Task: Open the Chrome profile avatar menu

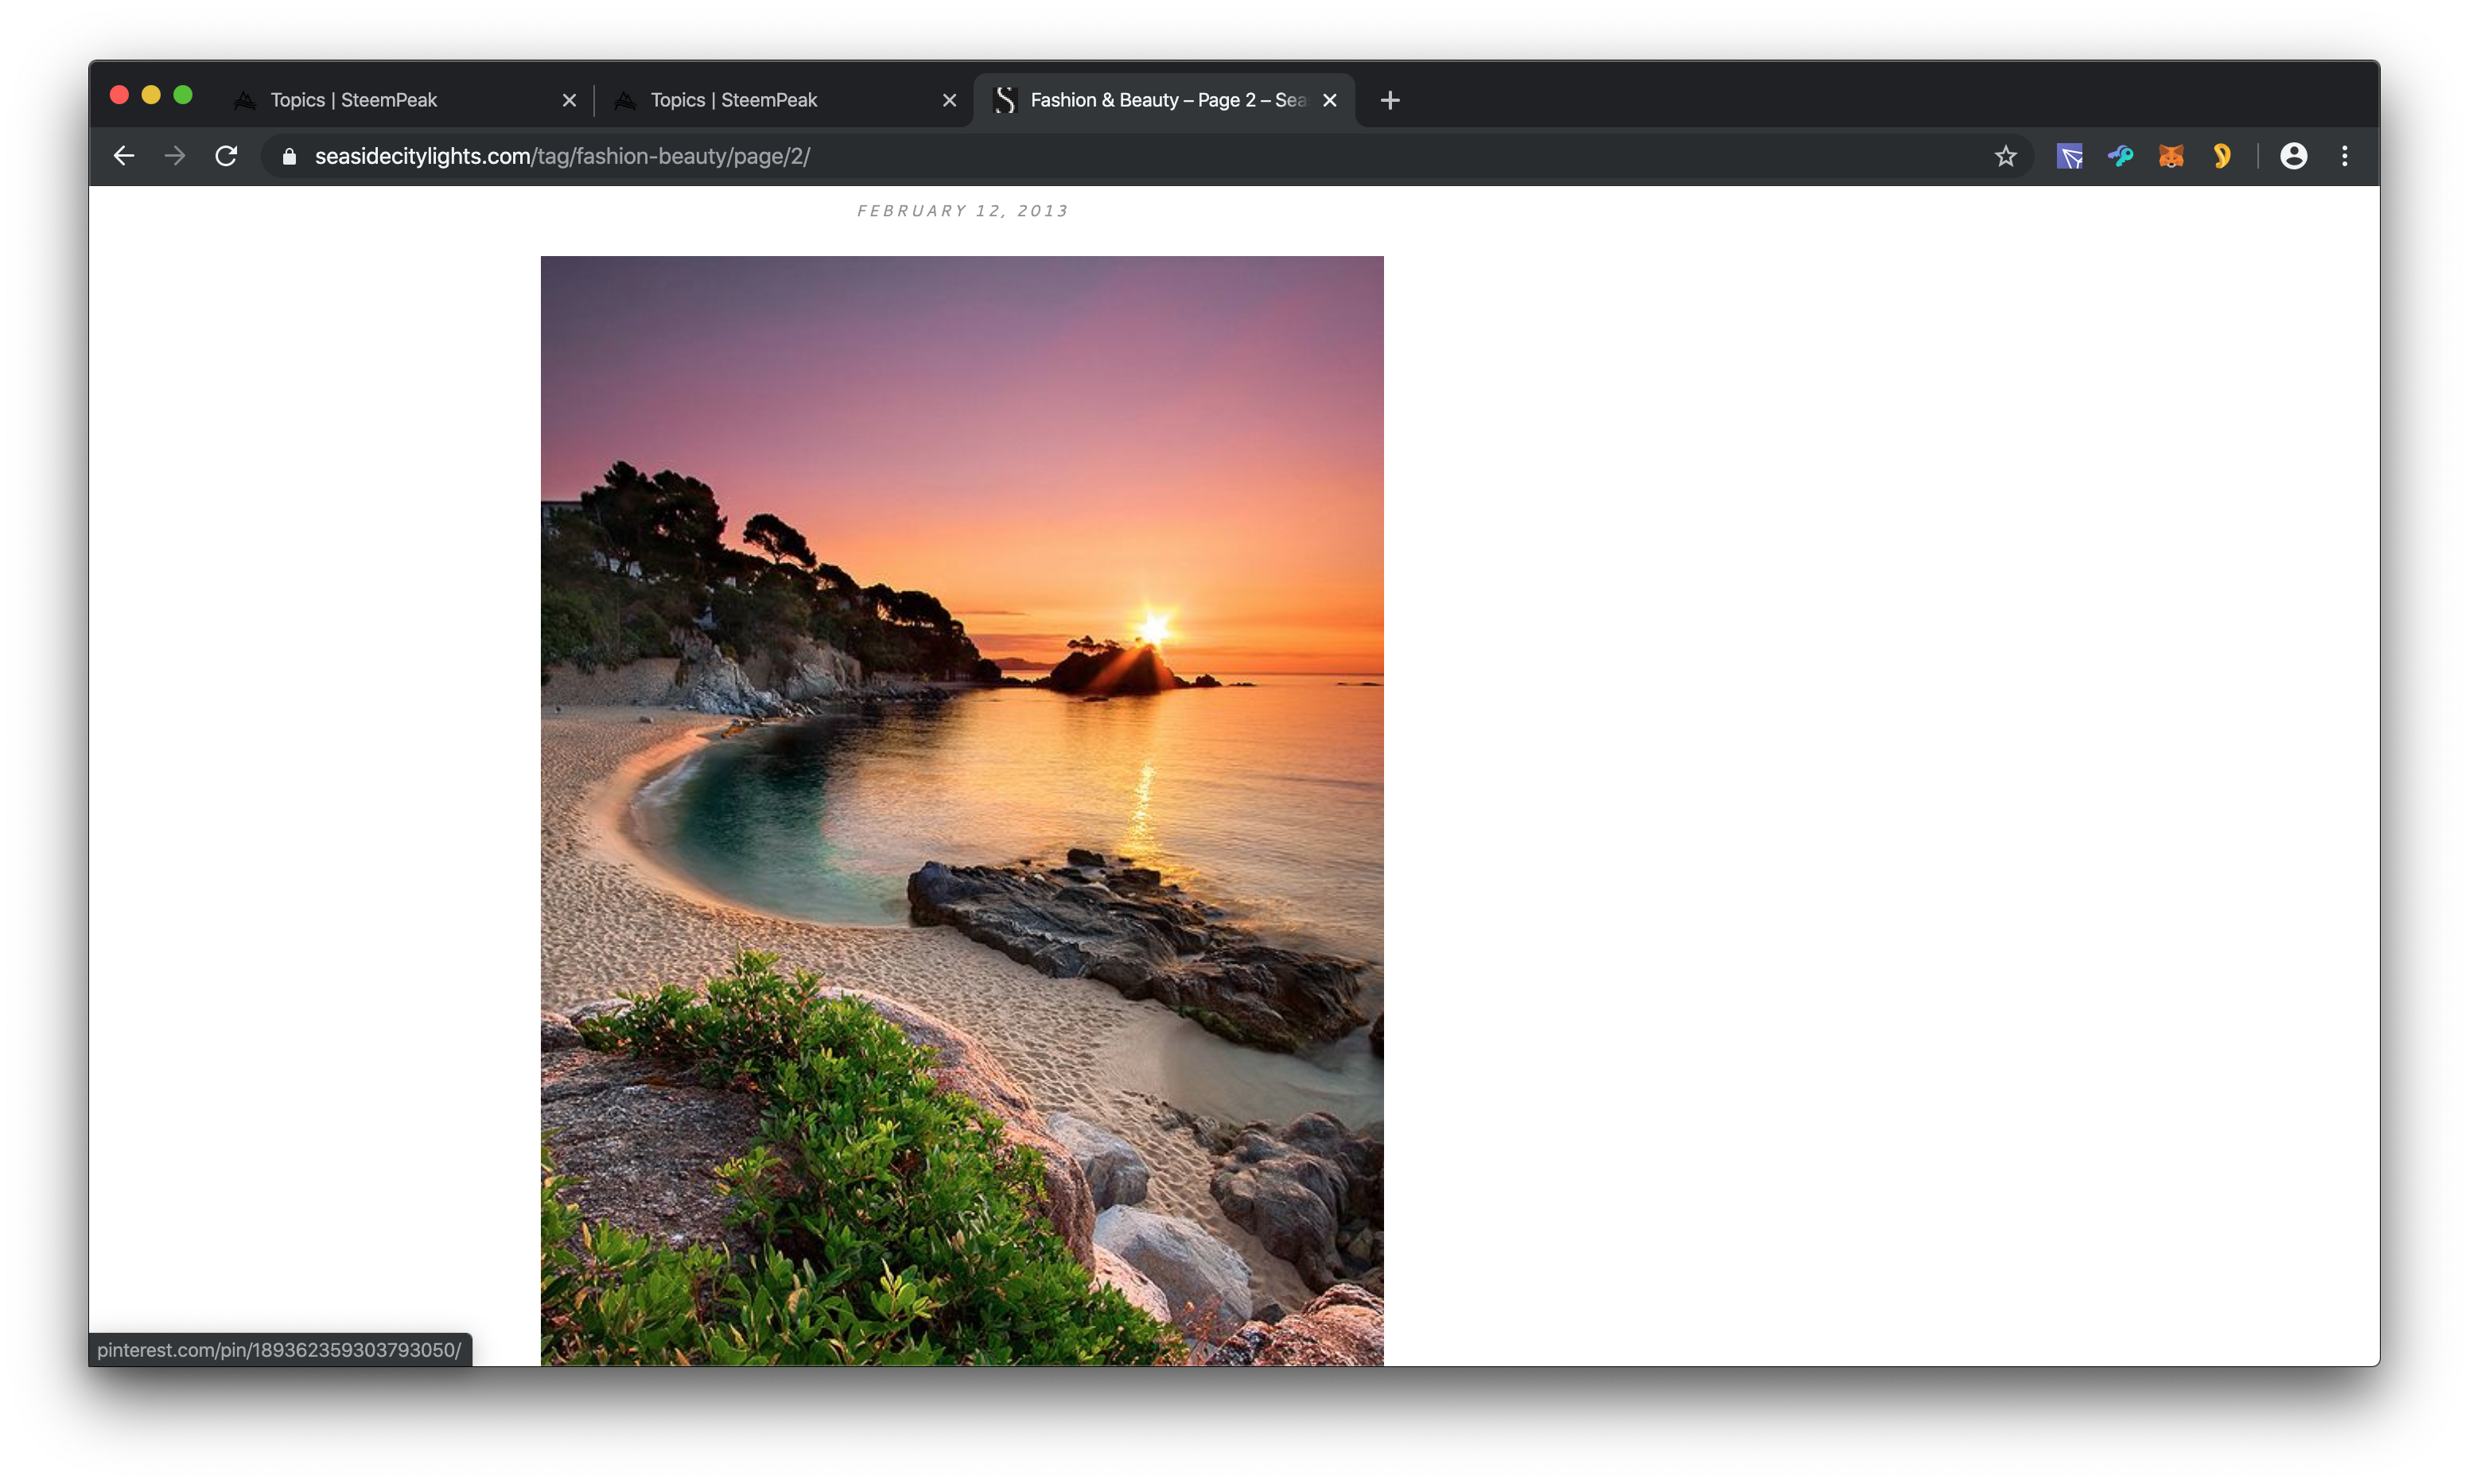Action: (2293, 156)
